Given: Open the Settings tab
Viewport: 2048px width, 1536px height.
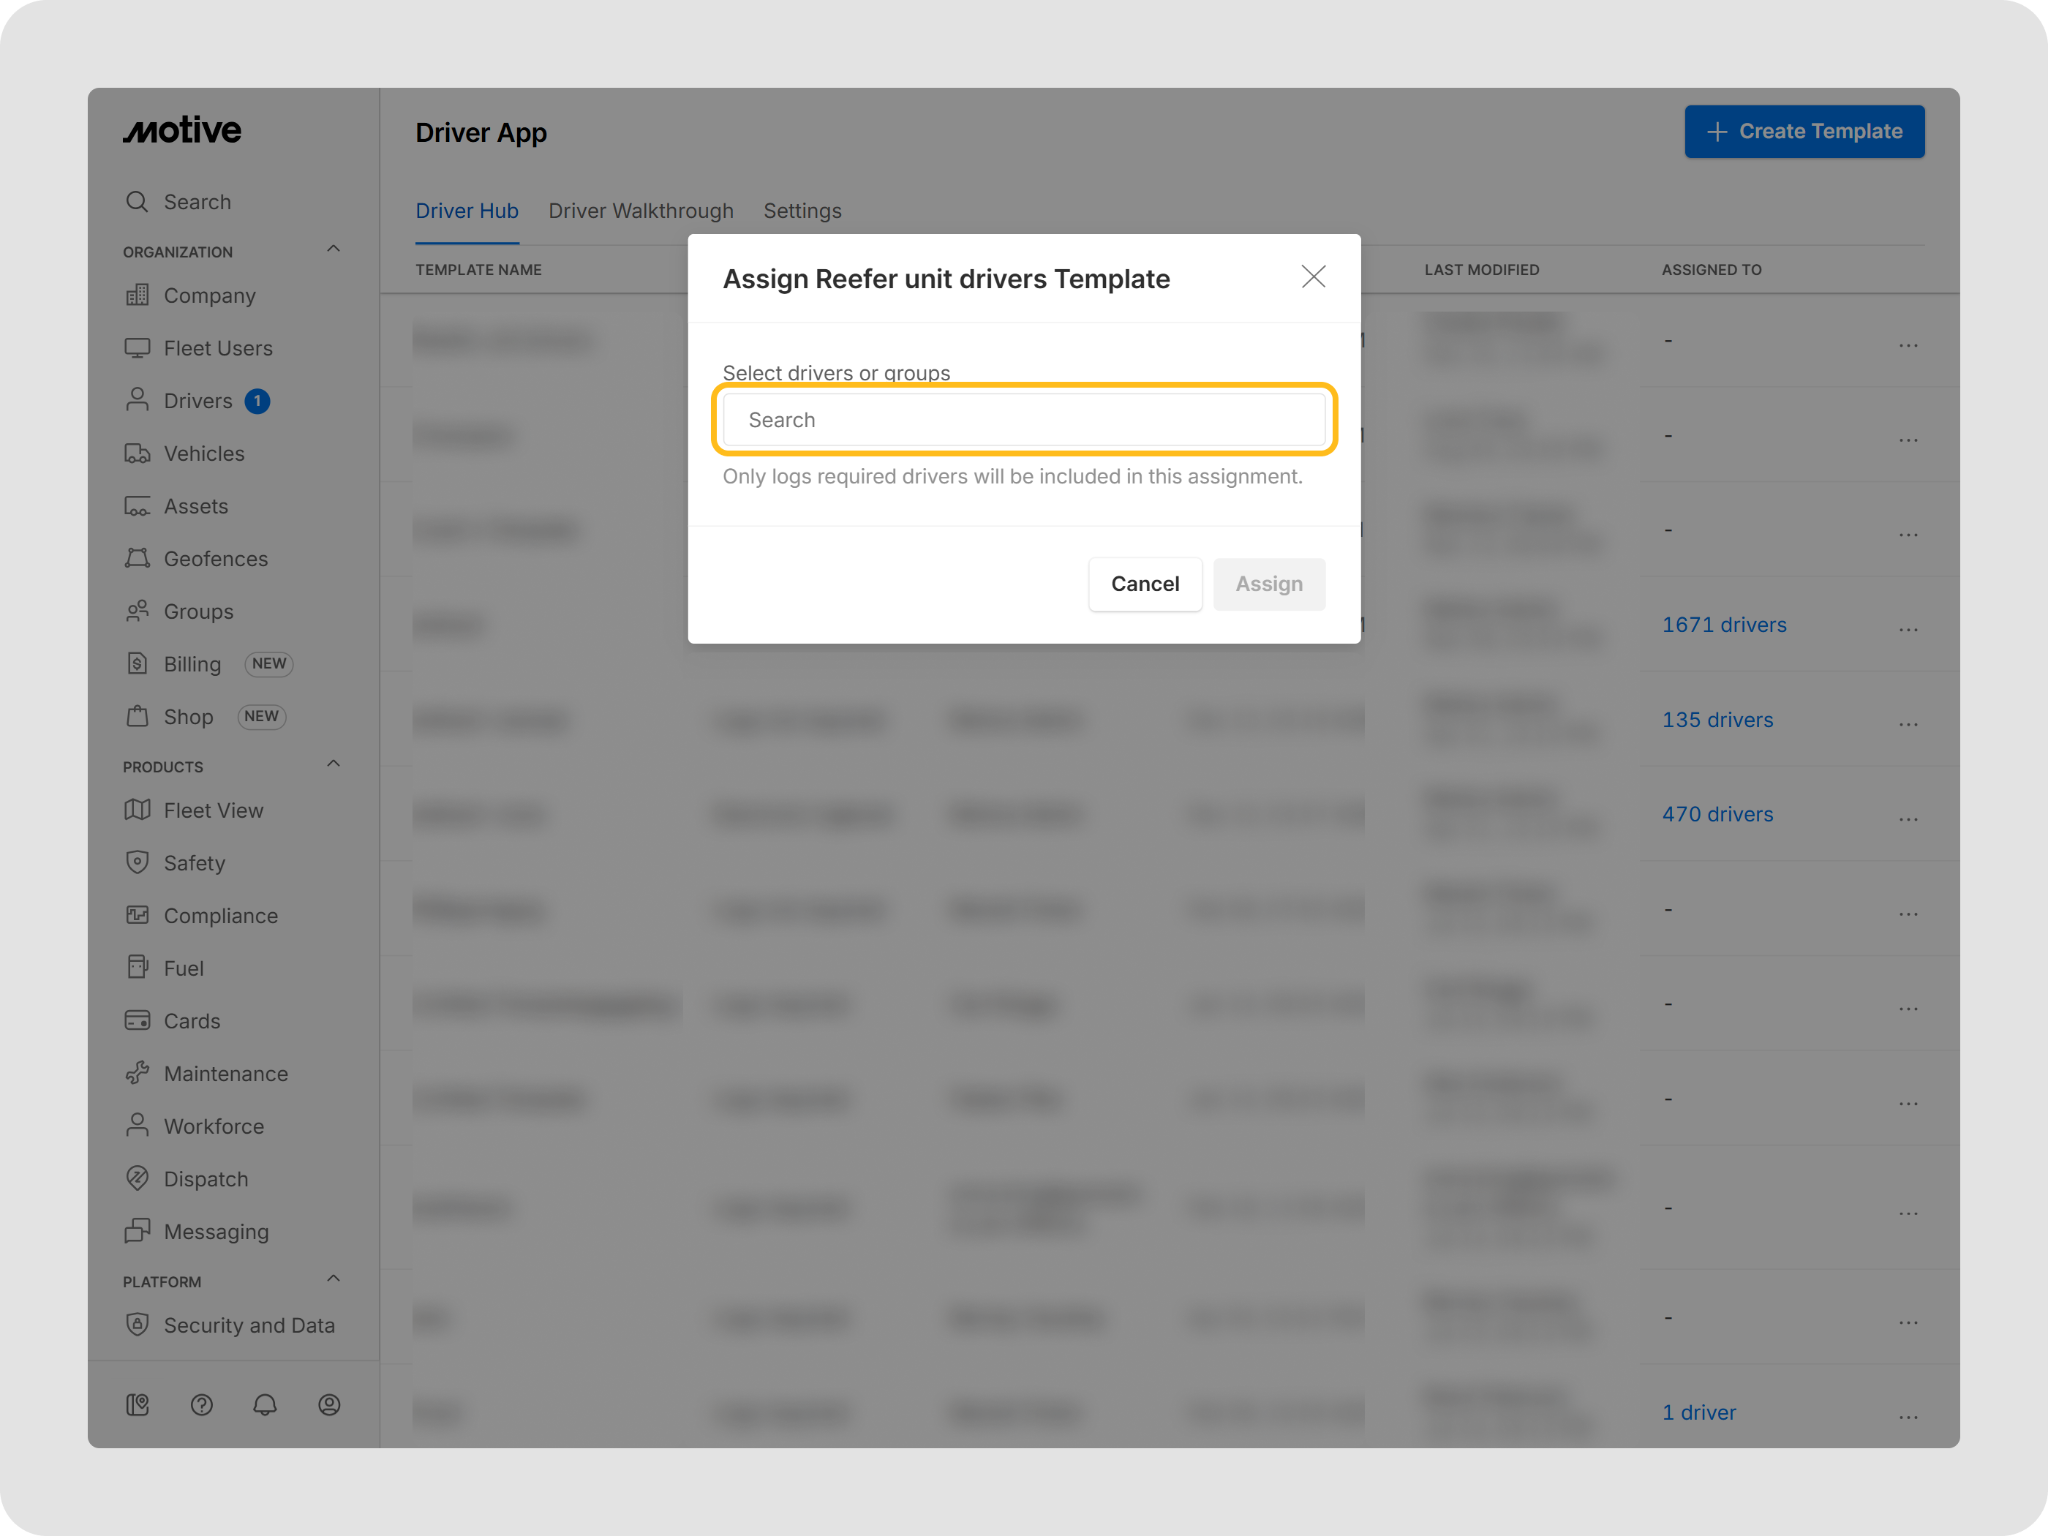Looking at the screenshot, I should point(802,211).
